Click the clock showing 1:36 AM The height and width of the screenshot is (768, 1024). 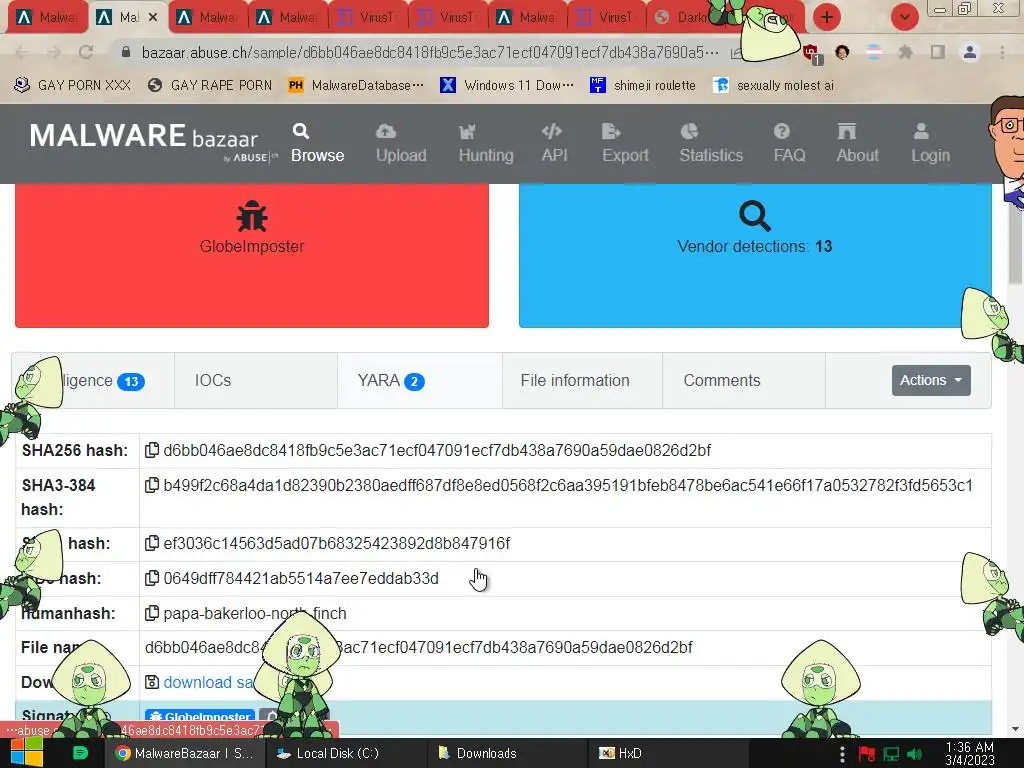pos(970,753)
